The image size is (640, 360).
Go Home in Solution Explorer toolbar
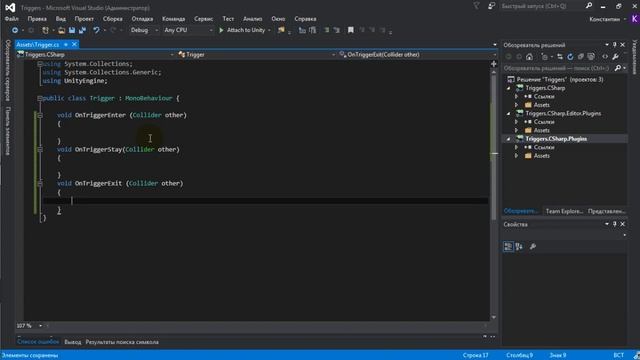(x=529, y=57)
